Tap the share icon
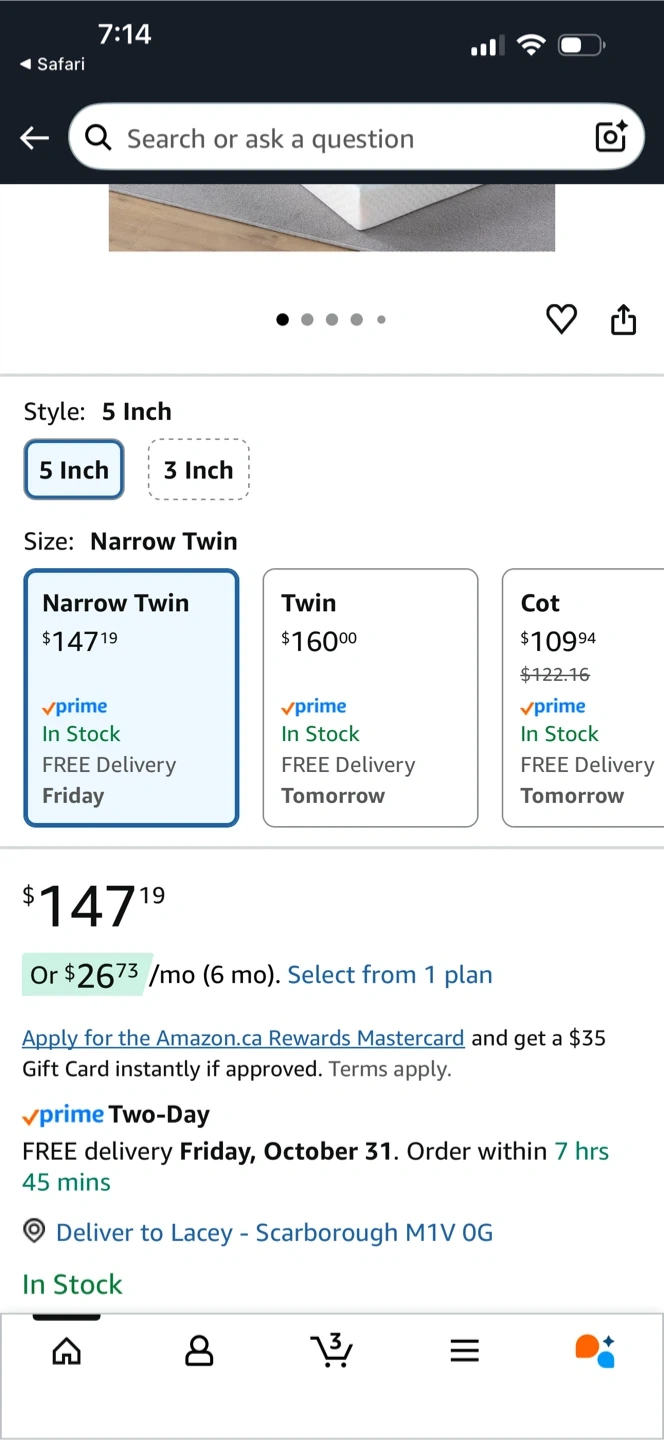The image size is (664, 1440). click(623, 320)
